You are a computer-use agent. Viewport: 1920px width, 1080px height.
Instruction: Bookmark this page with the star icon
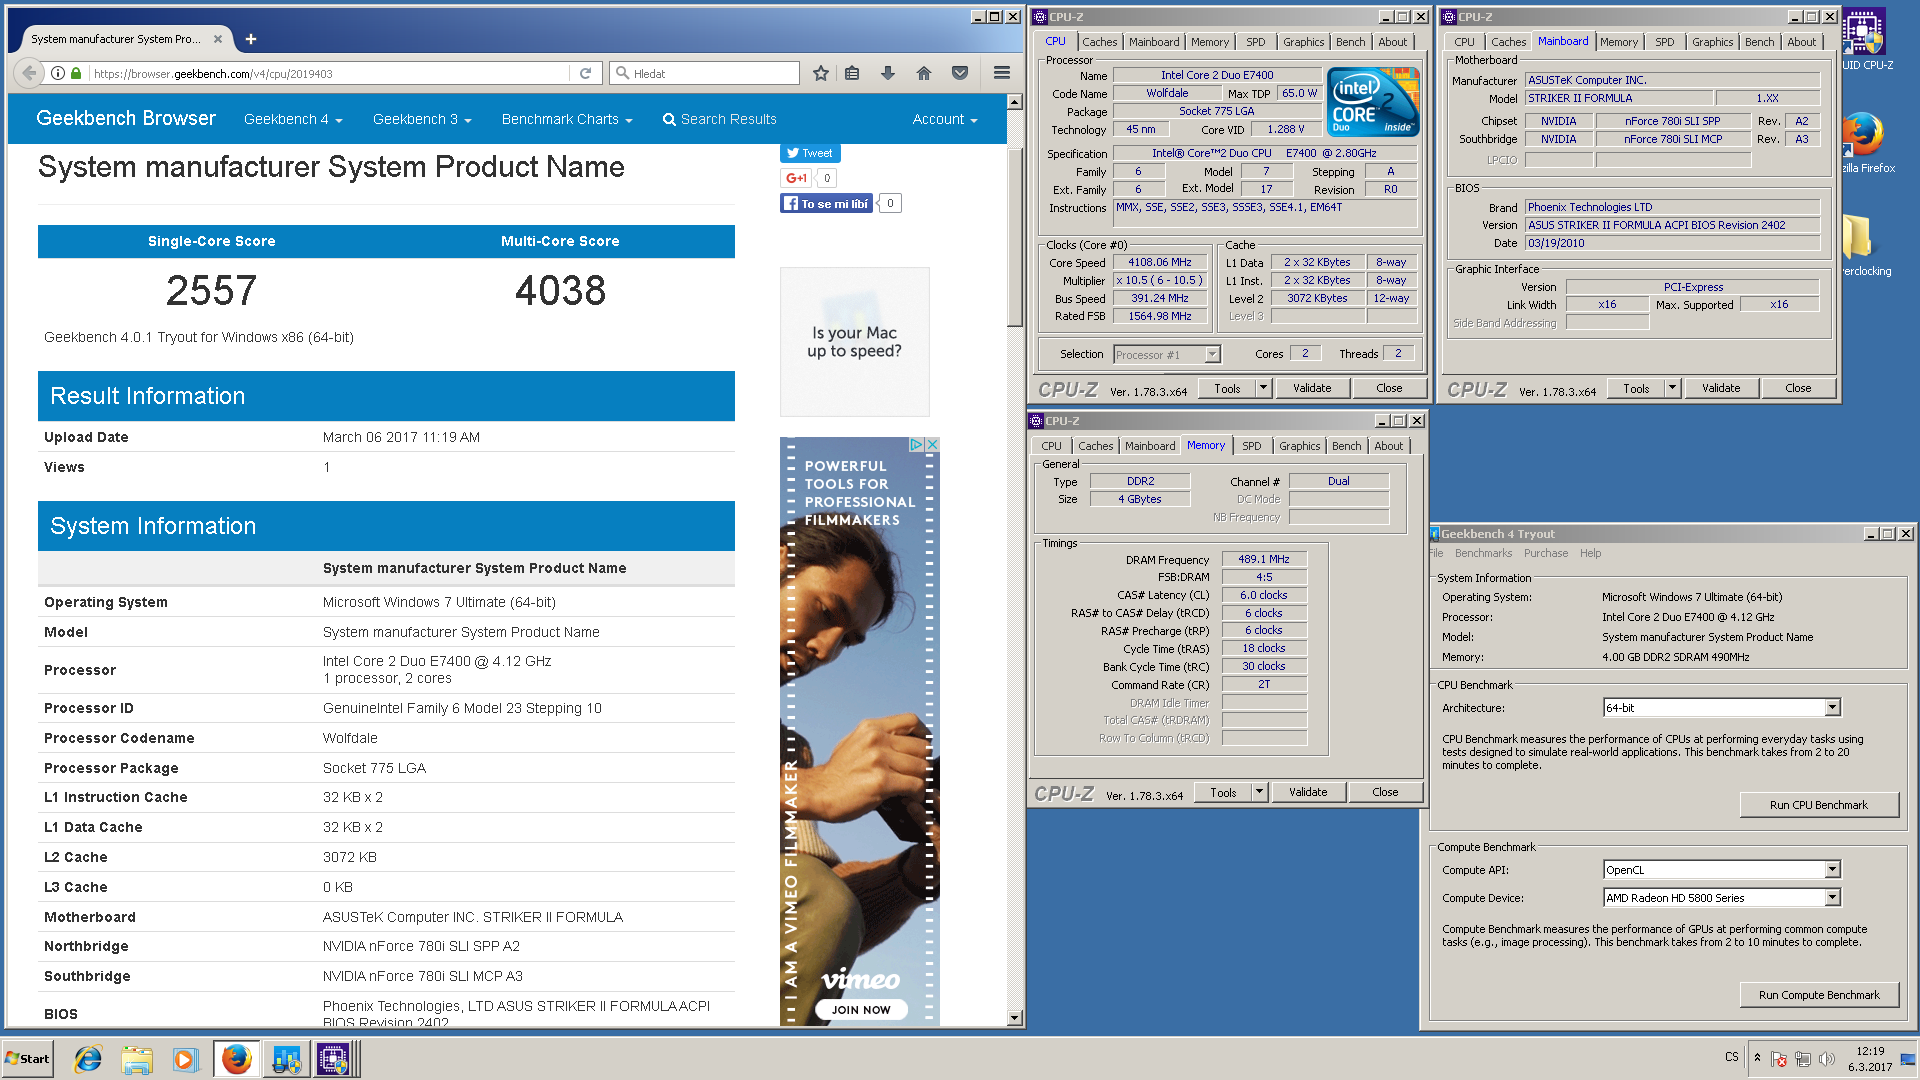point(821,73)
